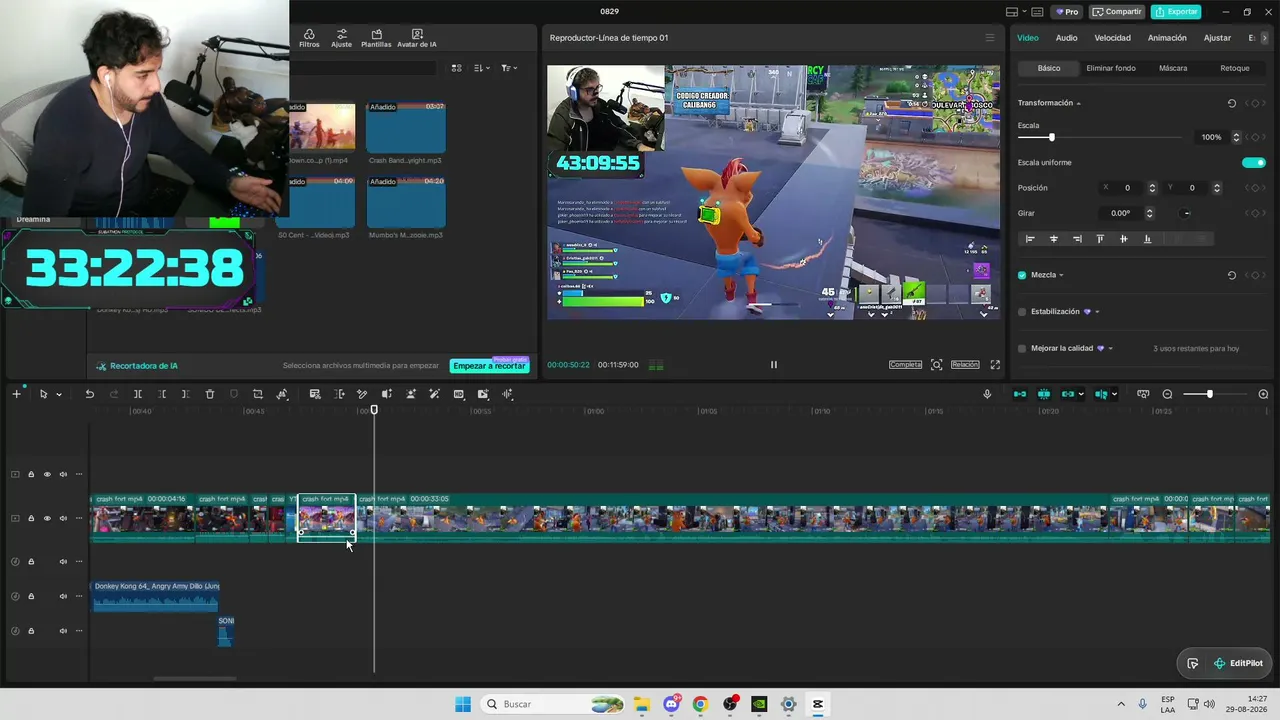Open File Explorer from the taskbar
The width and height of the screenshot is (1280, 720).
(x=641, y=704)
